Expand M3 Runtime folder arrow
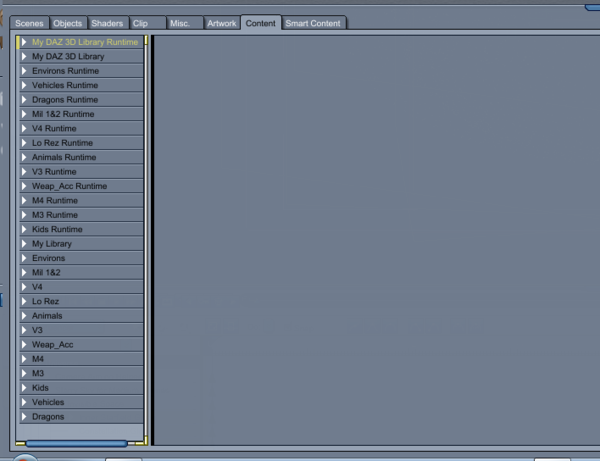Viewport: 600px width, 461px height. pyautogui.click(x=24, y=215)
